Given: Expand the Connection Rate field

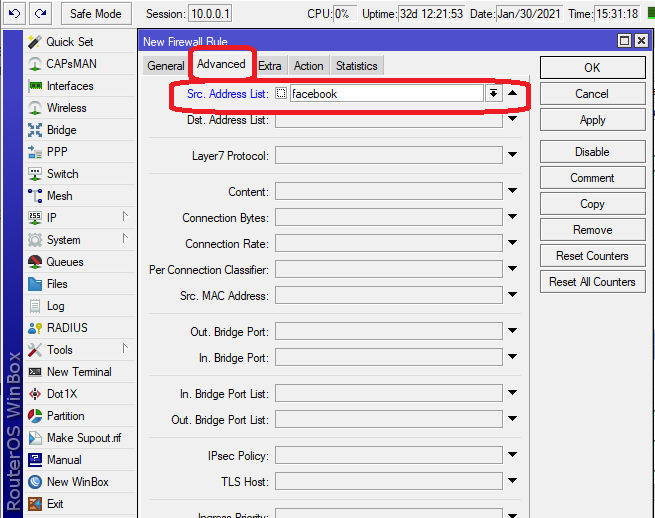Looking at the screenshot, I should point(513,243).
